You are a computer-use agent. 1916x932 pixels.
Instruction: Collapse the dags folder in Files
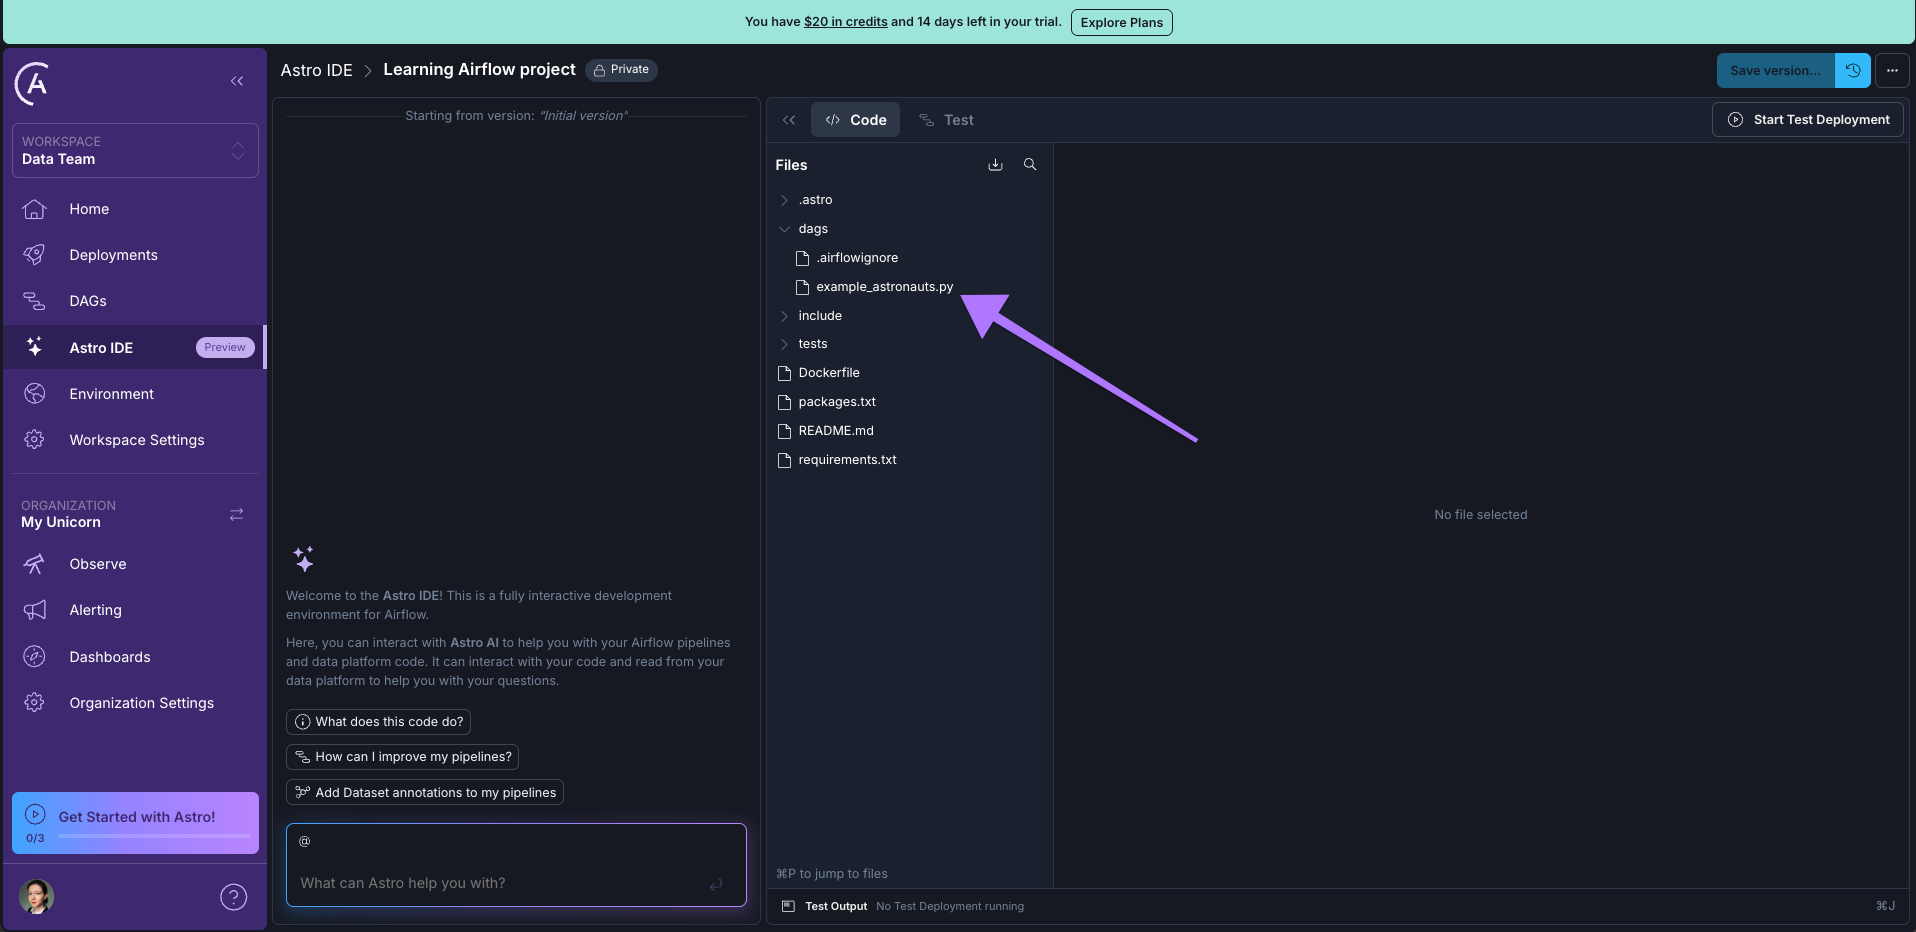(786, 229)
